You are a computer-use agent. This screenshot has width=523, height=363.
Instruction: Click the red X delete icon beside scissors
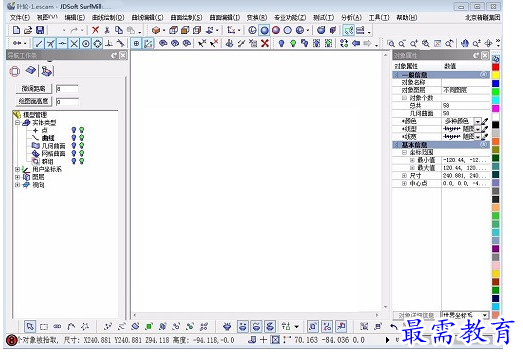95,30
